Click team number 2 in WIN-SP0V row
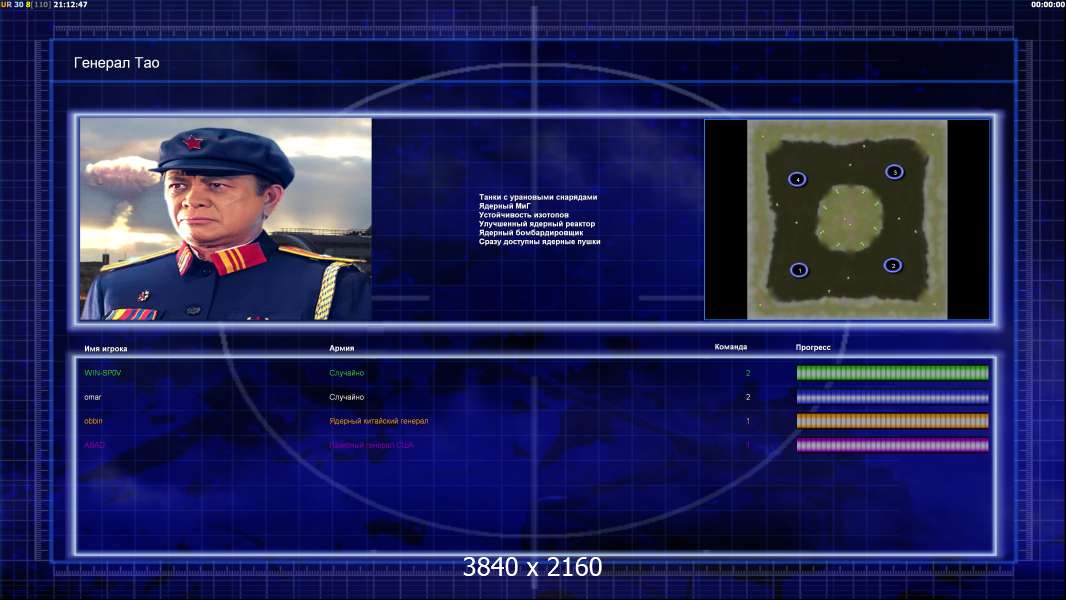The image size is (1066, 600). 748,373
